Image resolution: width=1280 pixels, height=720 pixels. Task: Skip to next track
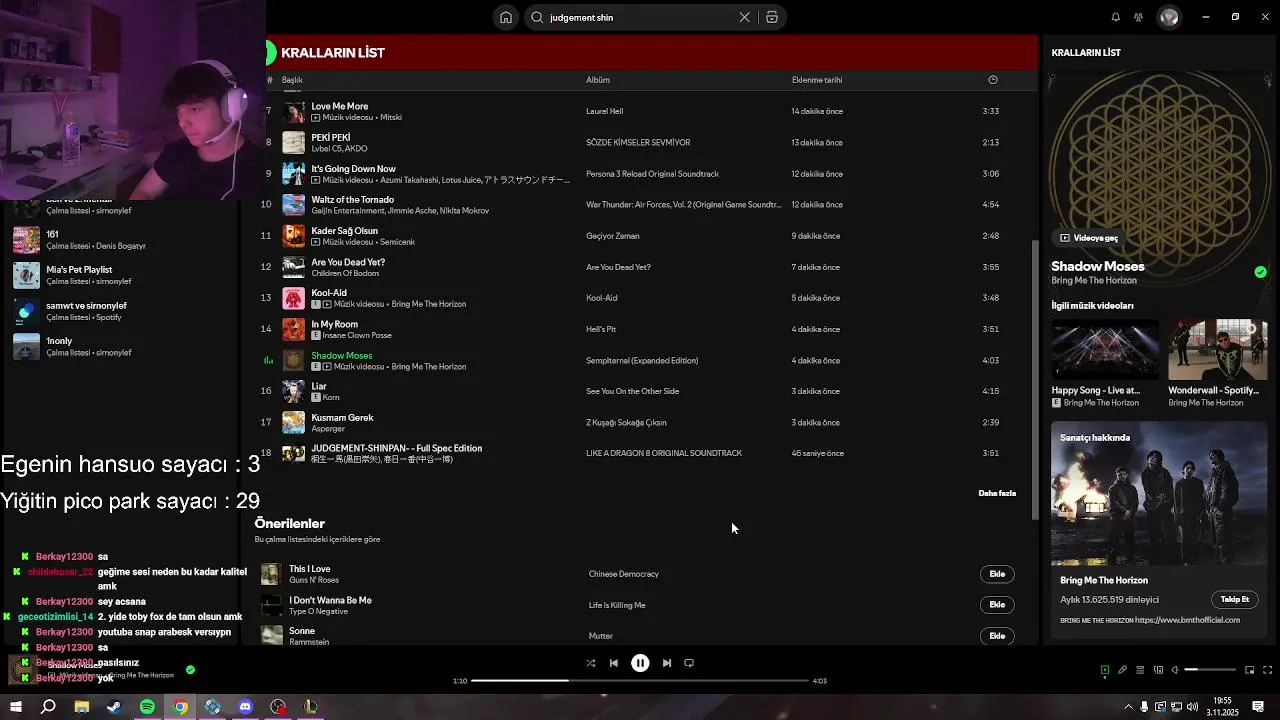pyautogui.click(x=666, y=663)
